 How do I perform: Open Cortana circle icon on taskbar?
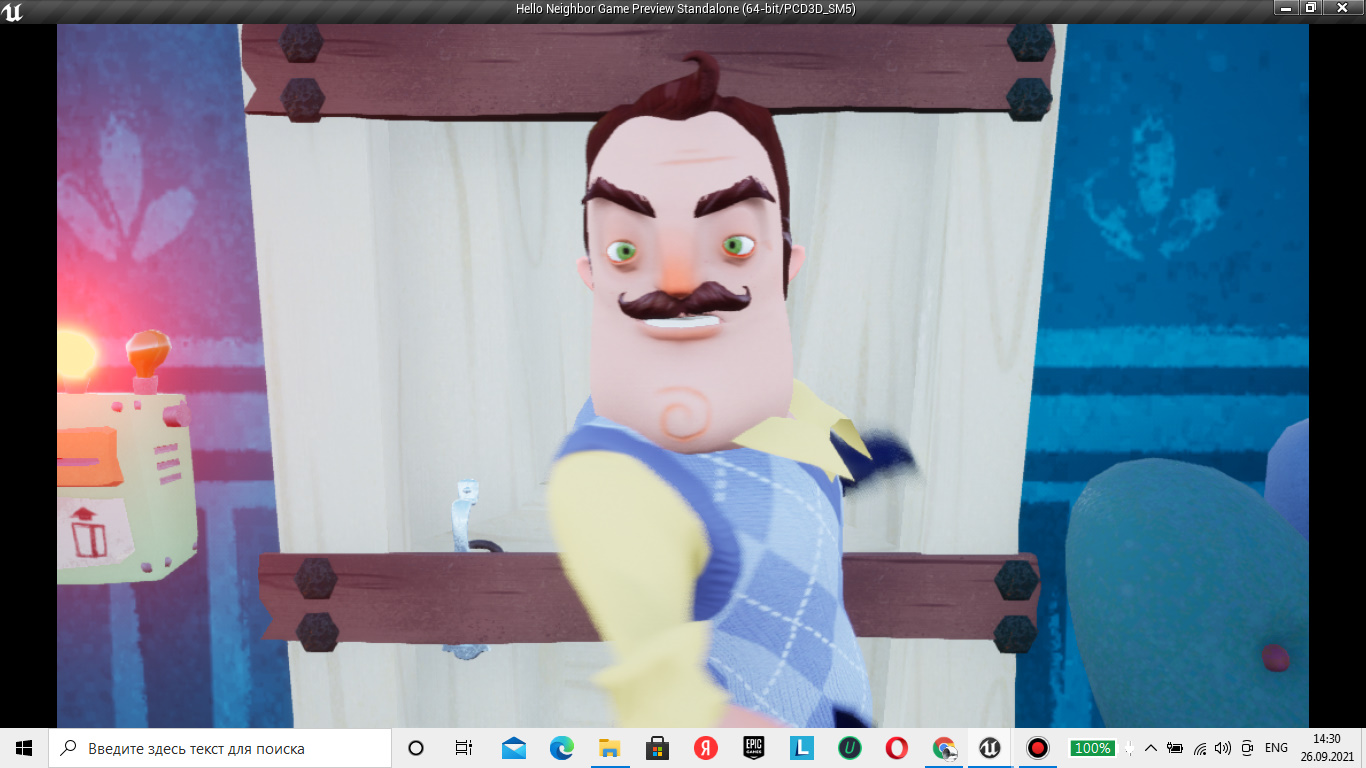tap(417, 748)
